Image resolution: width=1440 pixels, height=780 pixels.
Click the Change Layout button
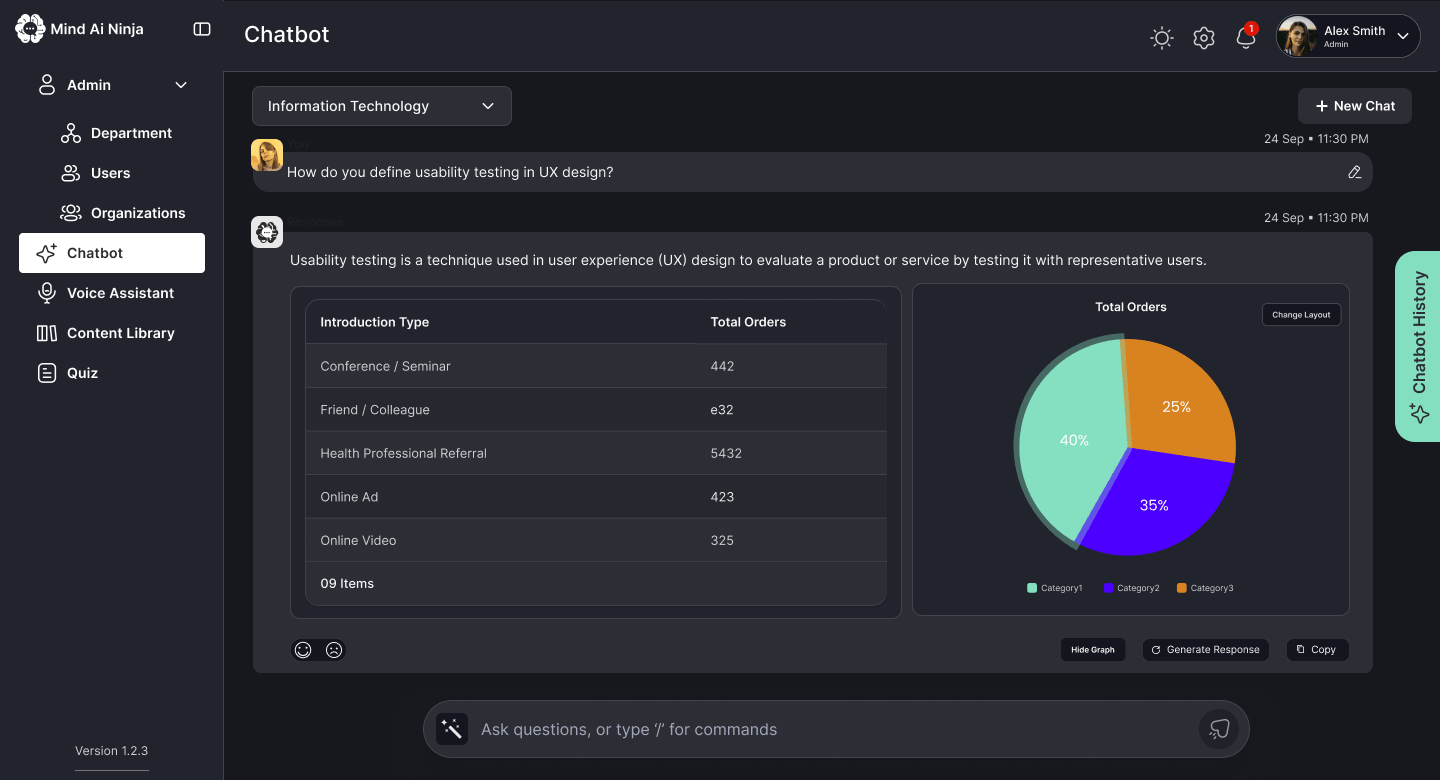coord(1301,314)
